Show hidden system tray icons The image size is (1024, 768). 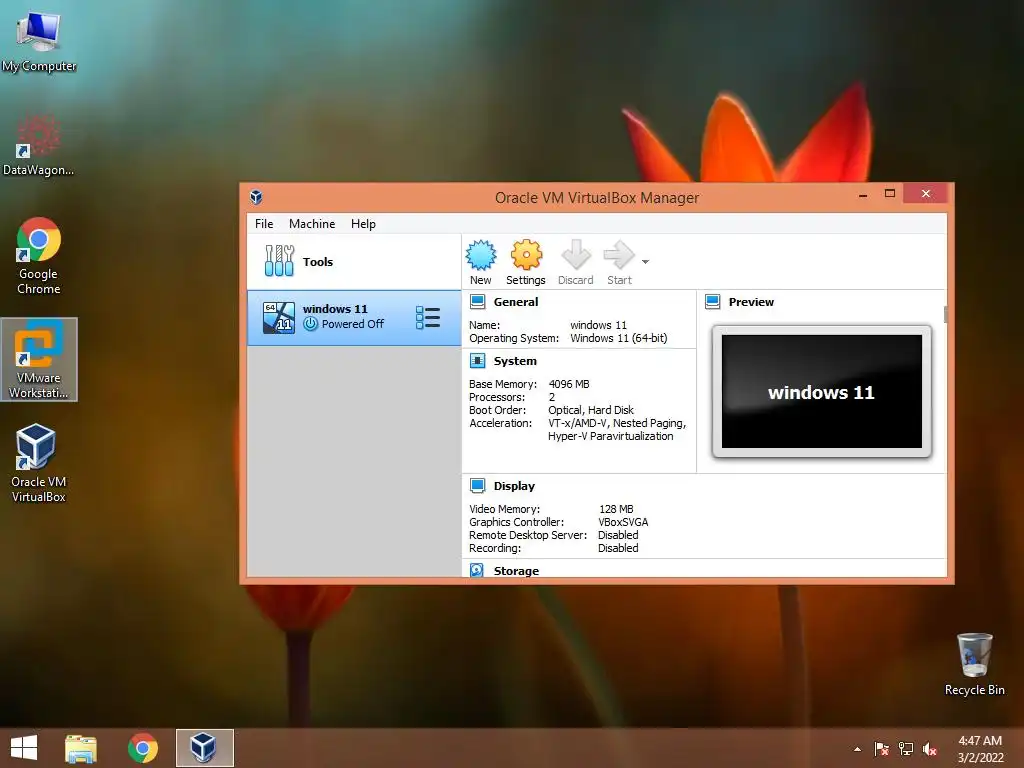857,749
